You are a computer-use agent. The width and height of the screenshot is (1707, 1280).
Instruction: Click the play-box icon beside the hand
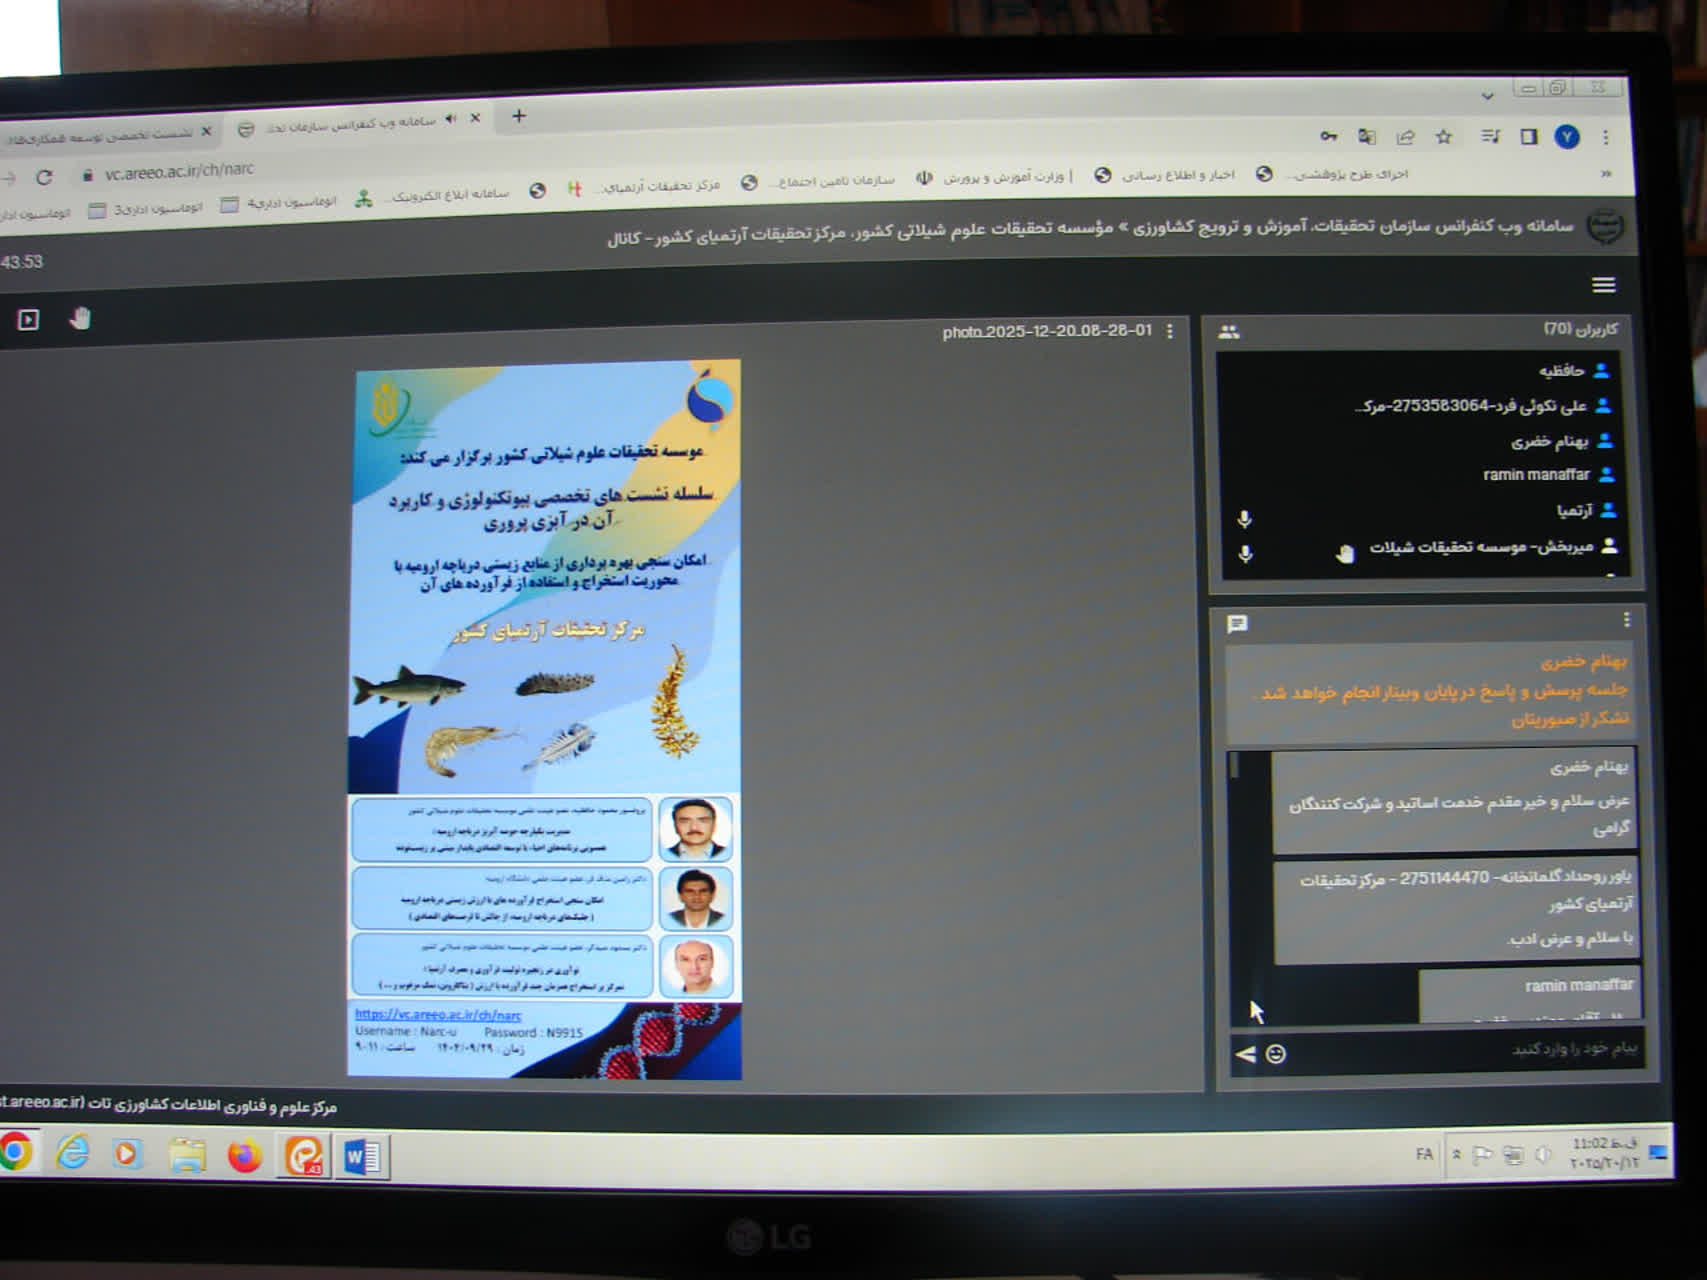coord(28,320)
